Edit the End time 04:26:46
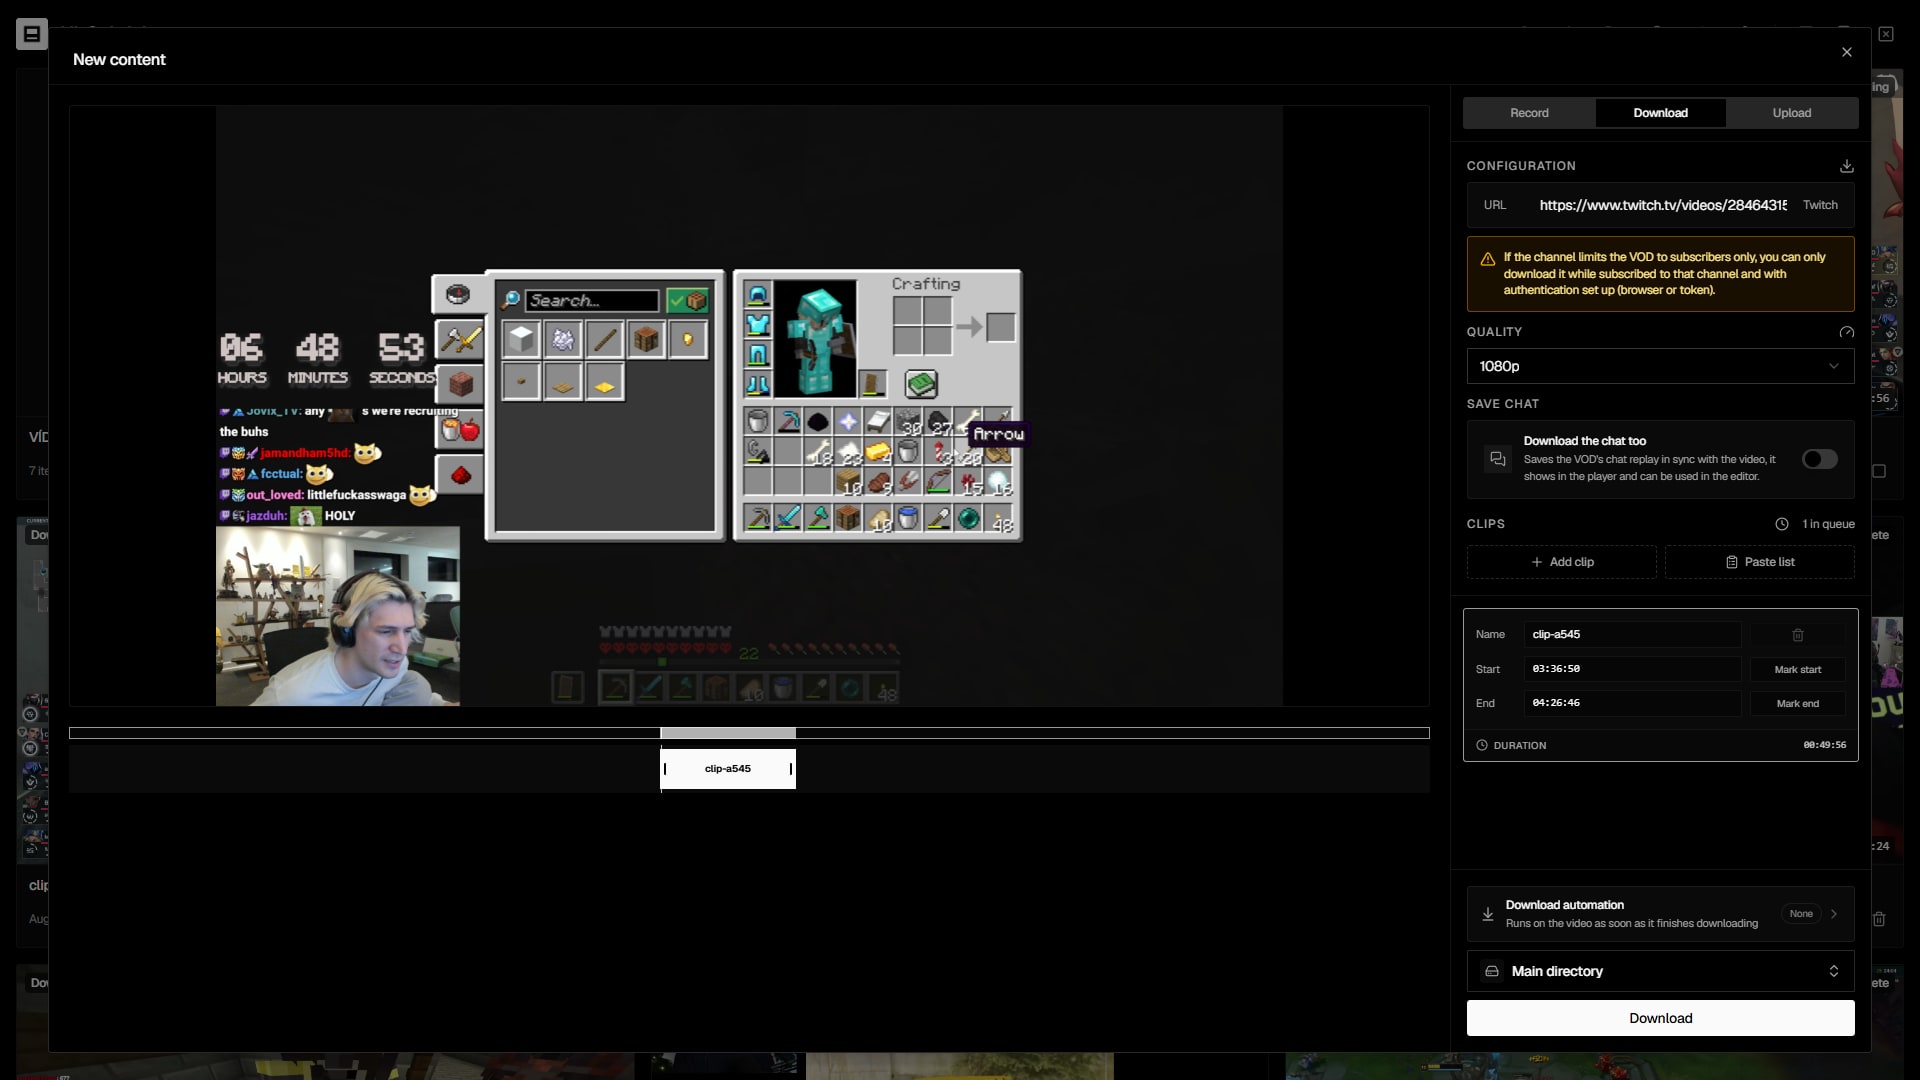1920x1080 pixels. click(1631, 703)
